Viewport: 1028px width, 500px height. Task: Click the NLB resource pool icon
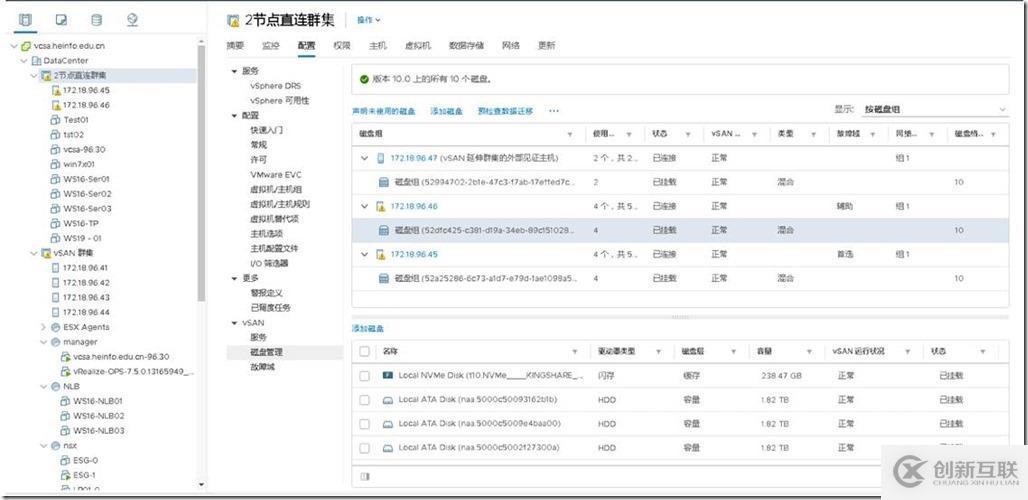coord(55,387)
